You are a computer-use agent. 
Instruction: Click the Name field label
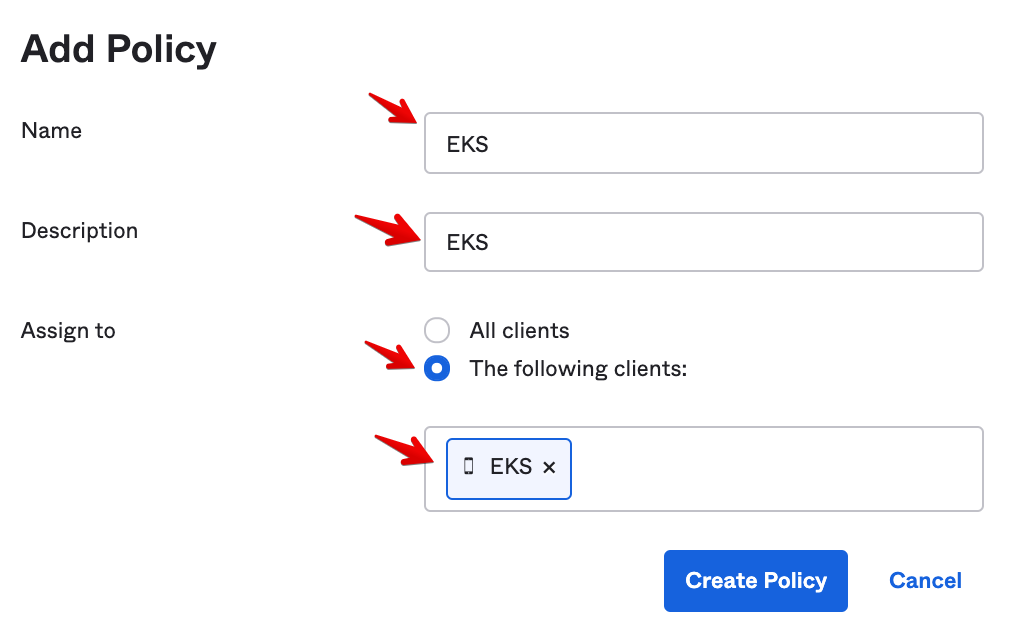tap(51, 130)
